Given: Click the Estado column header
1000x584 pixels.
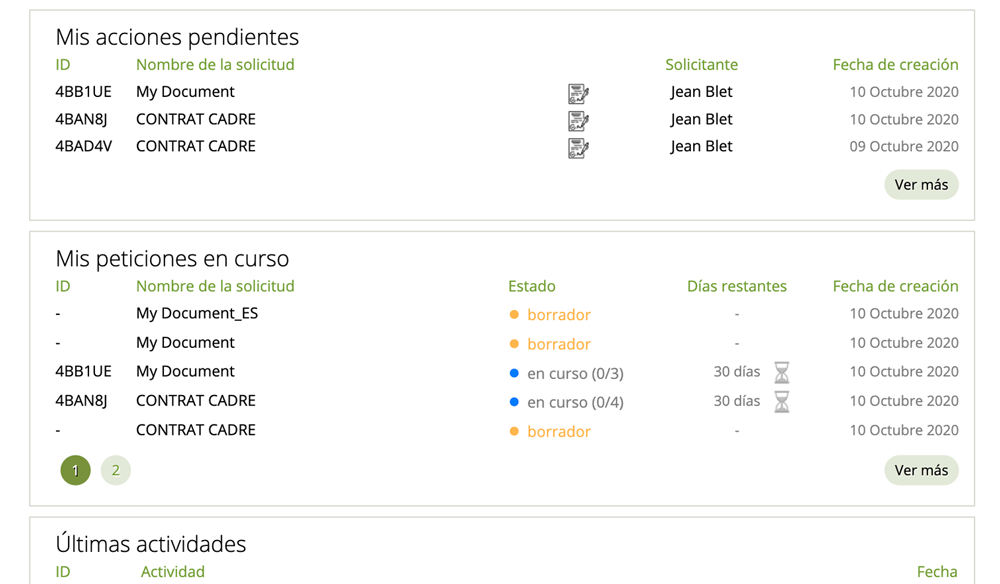Looking at the screenshot, I should (532, 286).
